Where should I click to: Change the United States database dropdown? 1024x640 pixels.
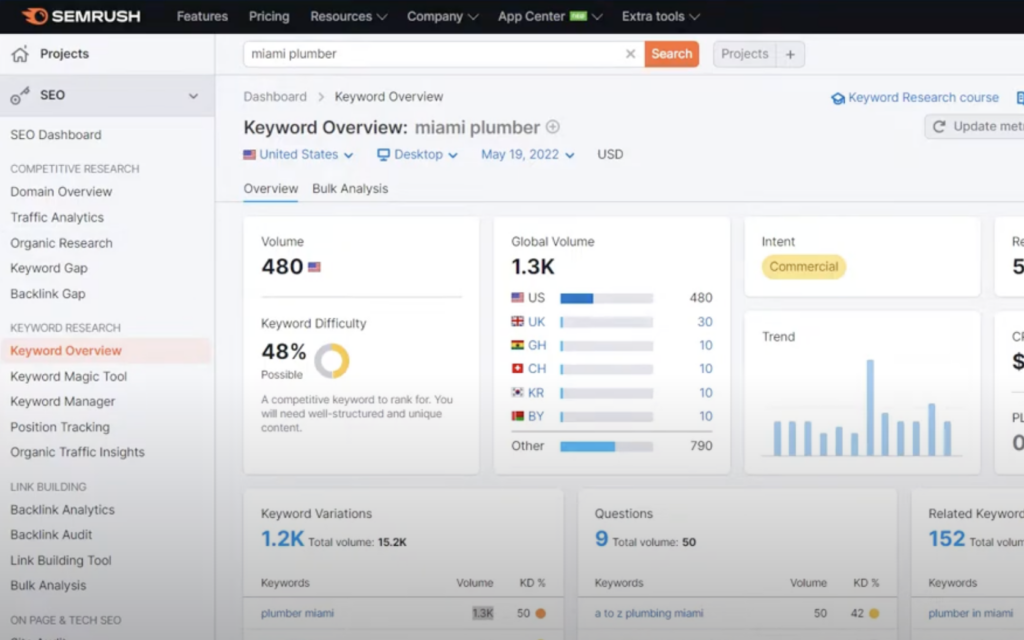(298, 155)
